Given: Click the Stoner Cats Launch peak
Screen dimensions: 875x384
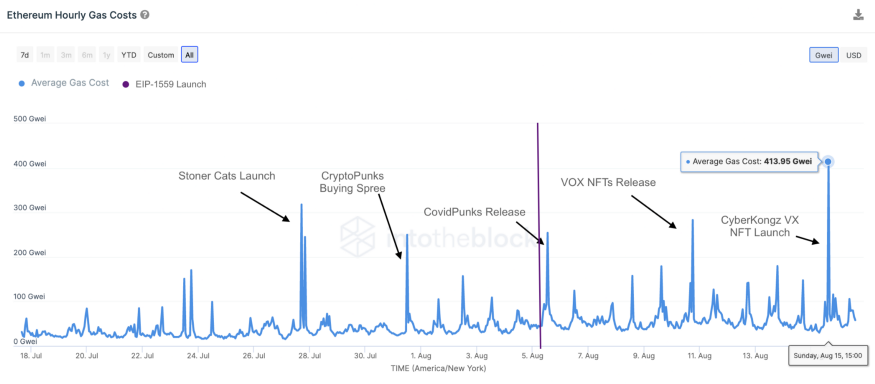Looking at the screenshot, I should [301, 205].
